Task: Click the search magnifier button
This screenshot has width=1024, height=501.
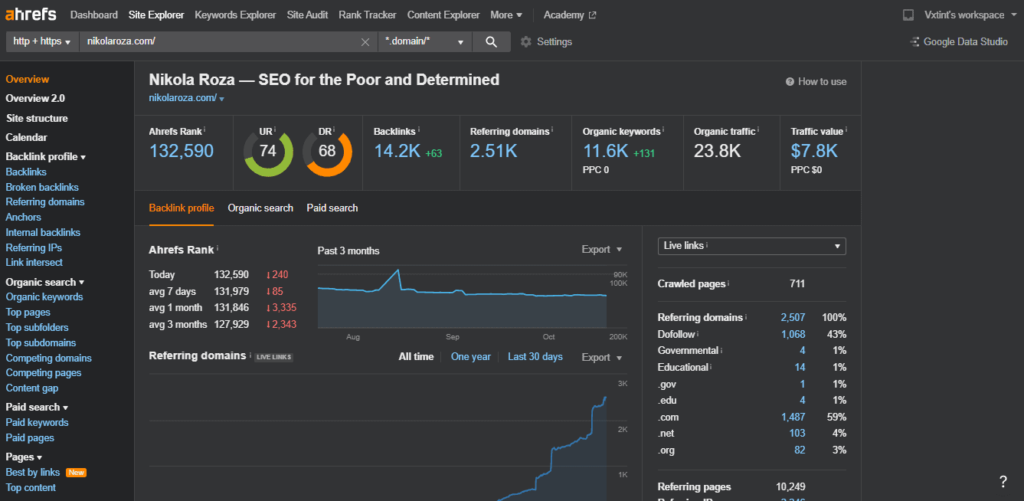Action: click(x=492, y=42)
